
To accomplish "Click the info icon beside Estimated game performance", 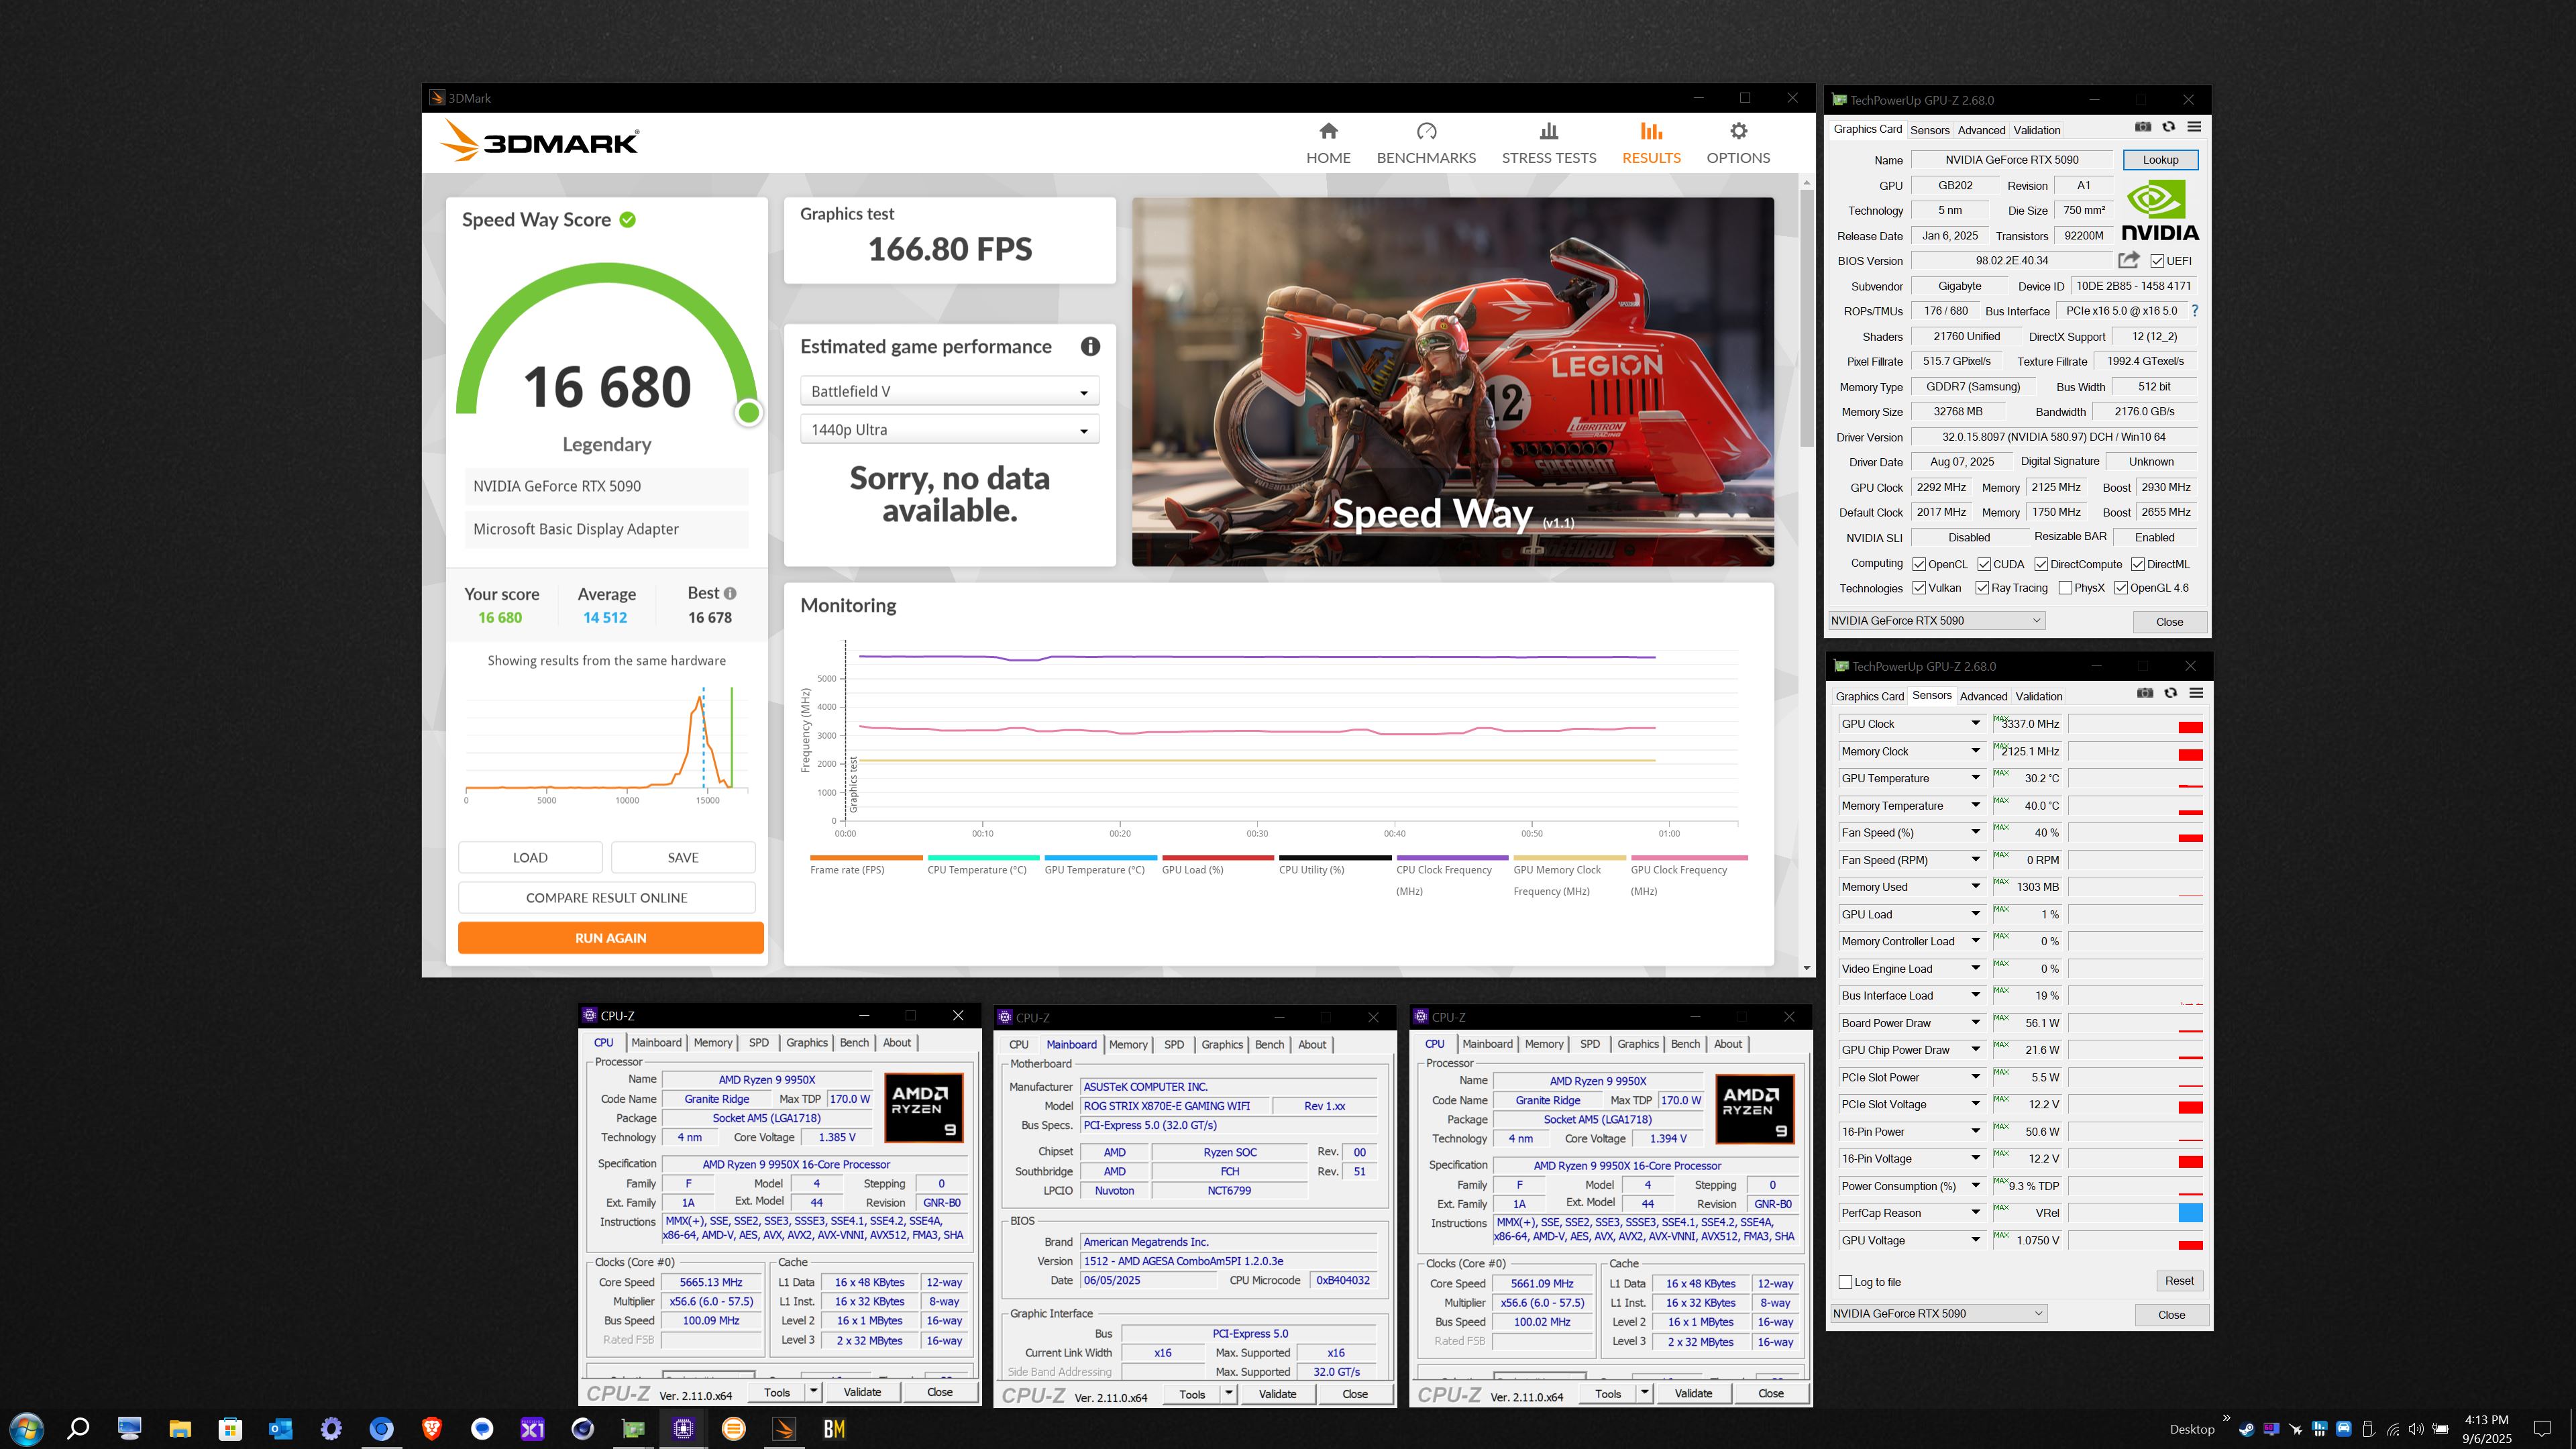I will pos(1090,346).
